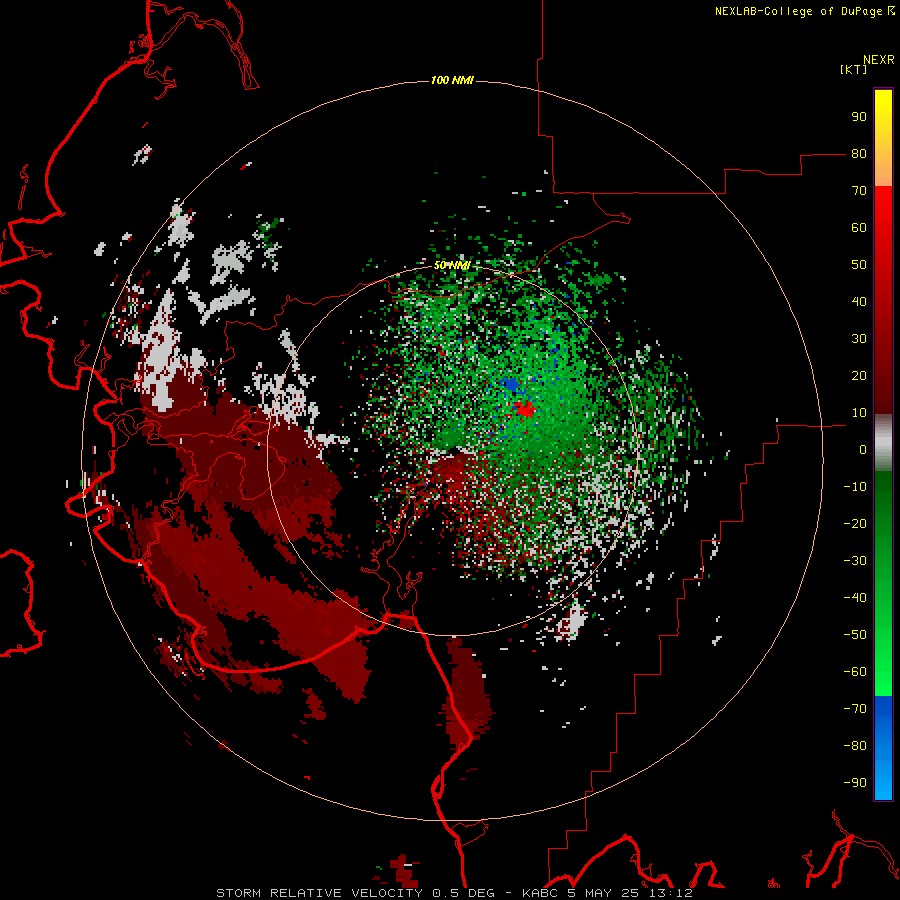900x900 pixels.
Task: Click the solid blue patch near radar center
Action: point(510,385)
